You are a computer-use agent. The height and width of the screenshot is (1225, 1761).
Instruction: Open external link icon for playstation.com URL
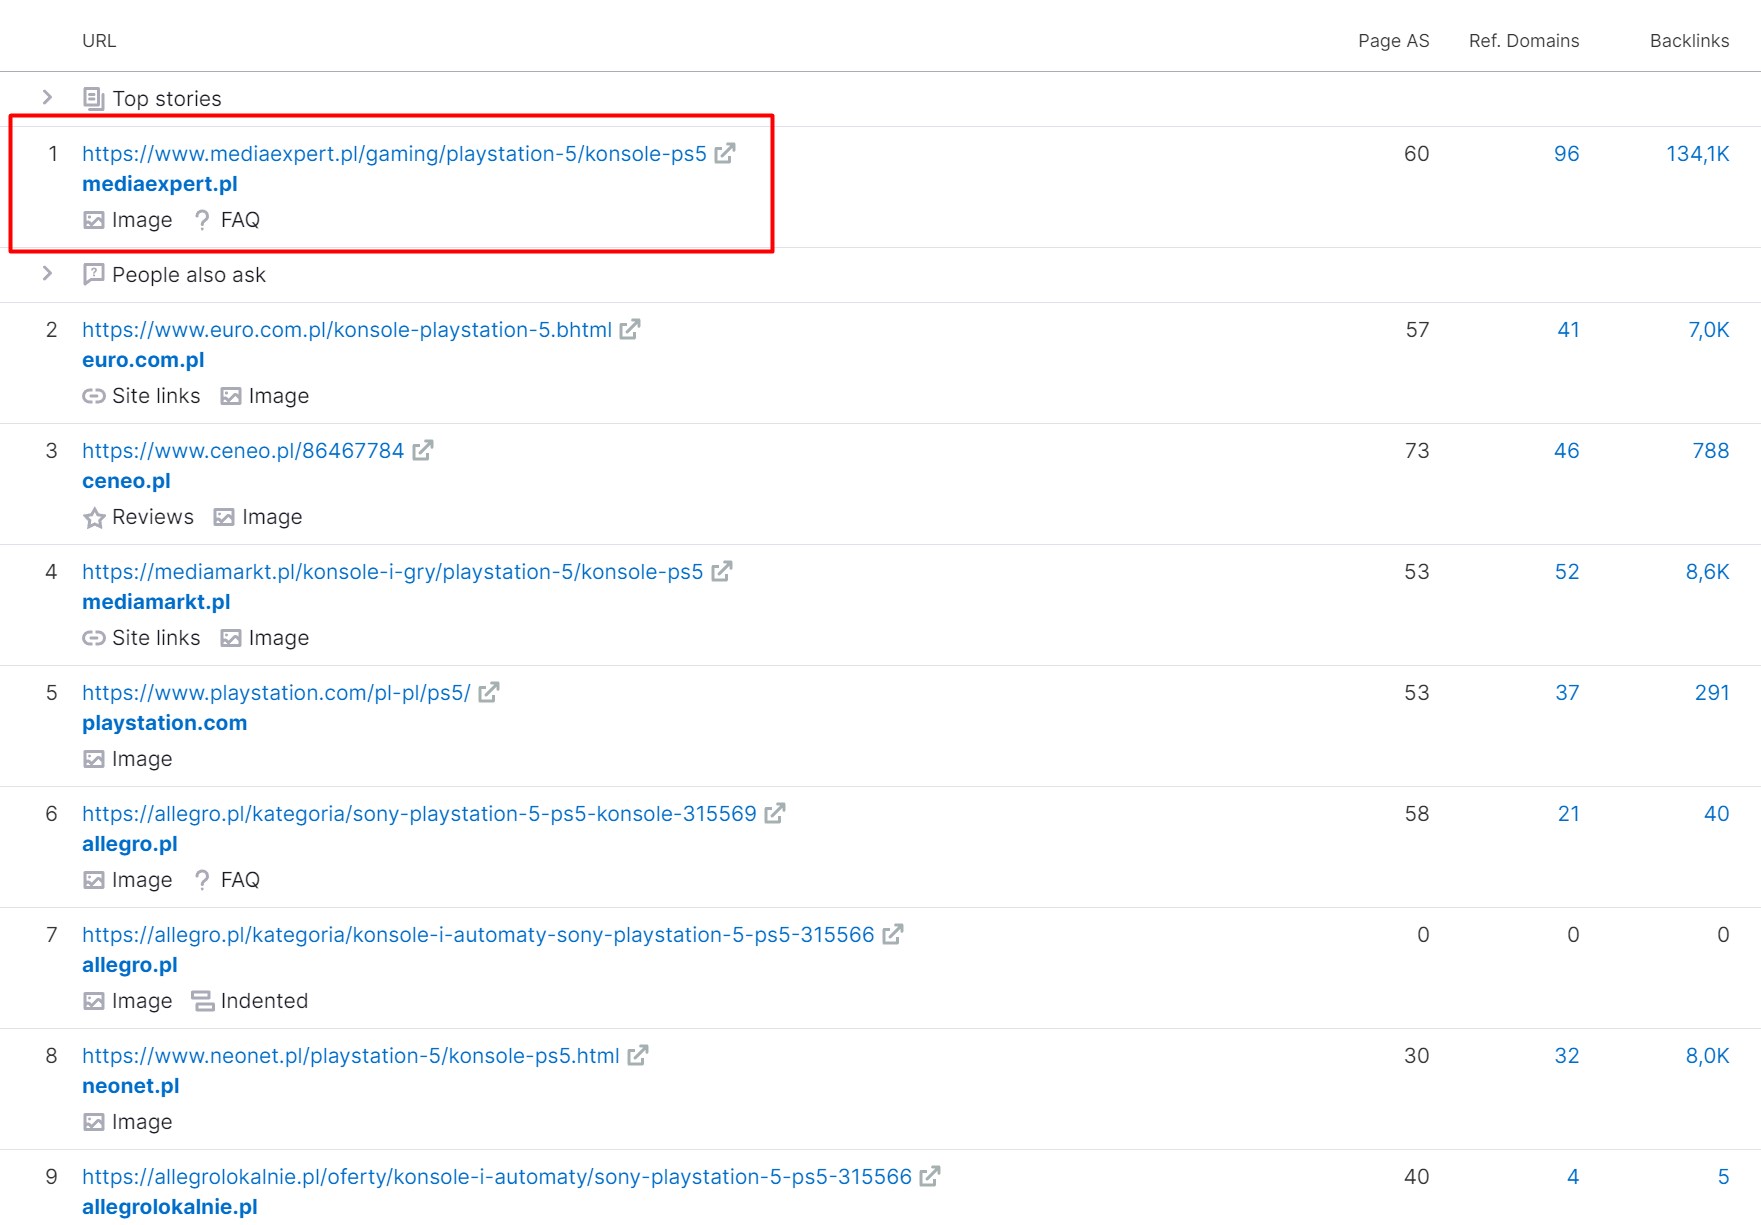tap(489, 692)
